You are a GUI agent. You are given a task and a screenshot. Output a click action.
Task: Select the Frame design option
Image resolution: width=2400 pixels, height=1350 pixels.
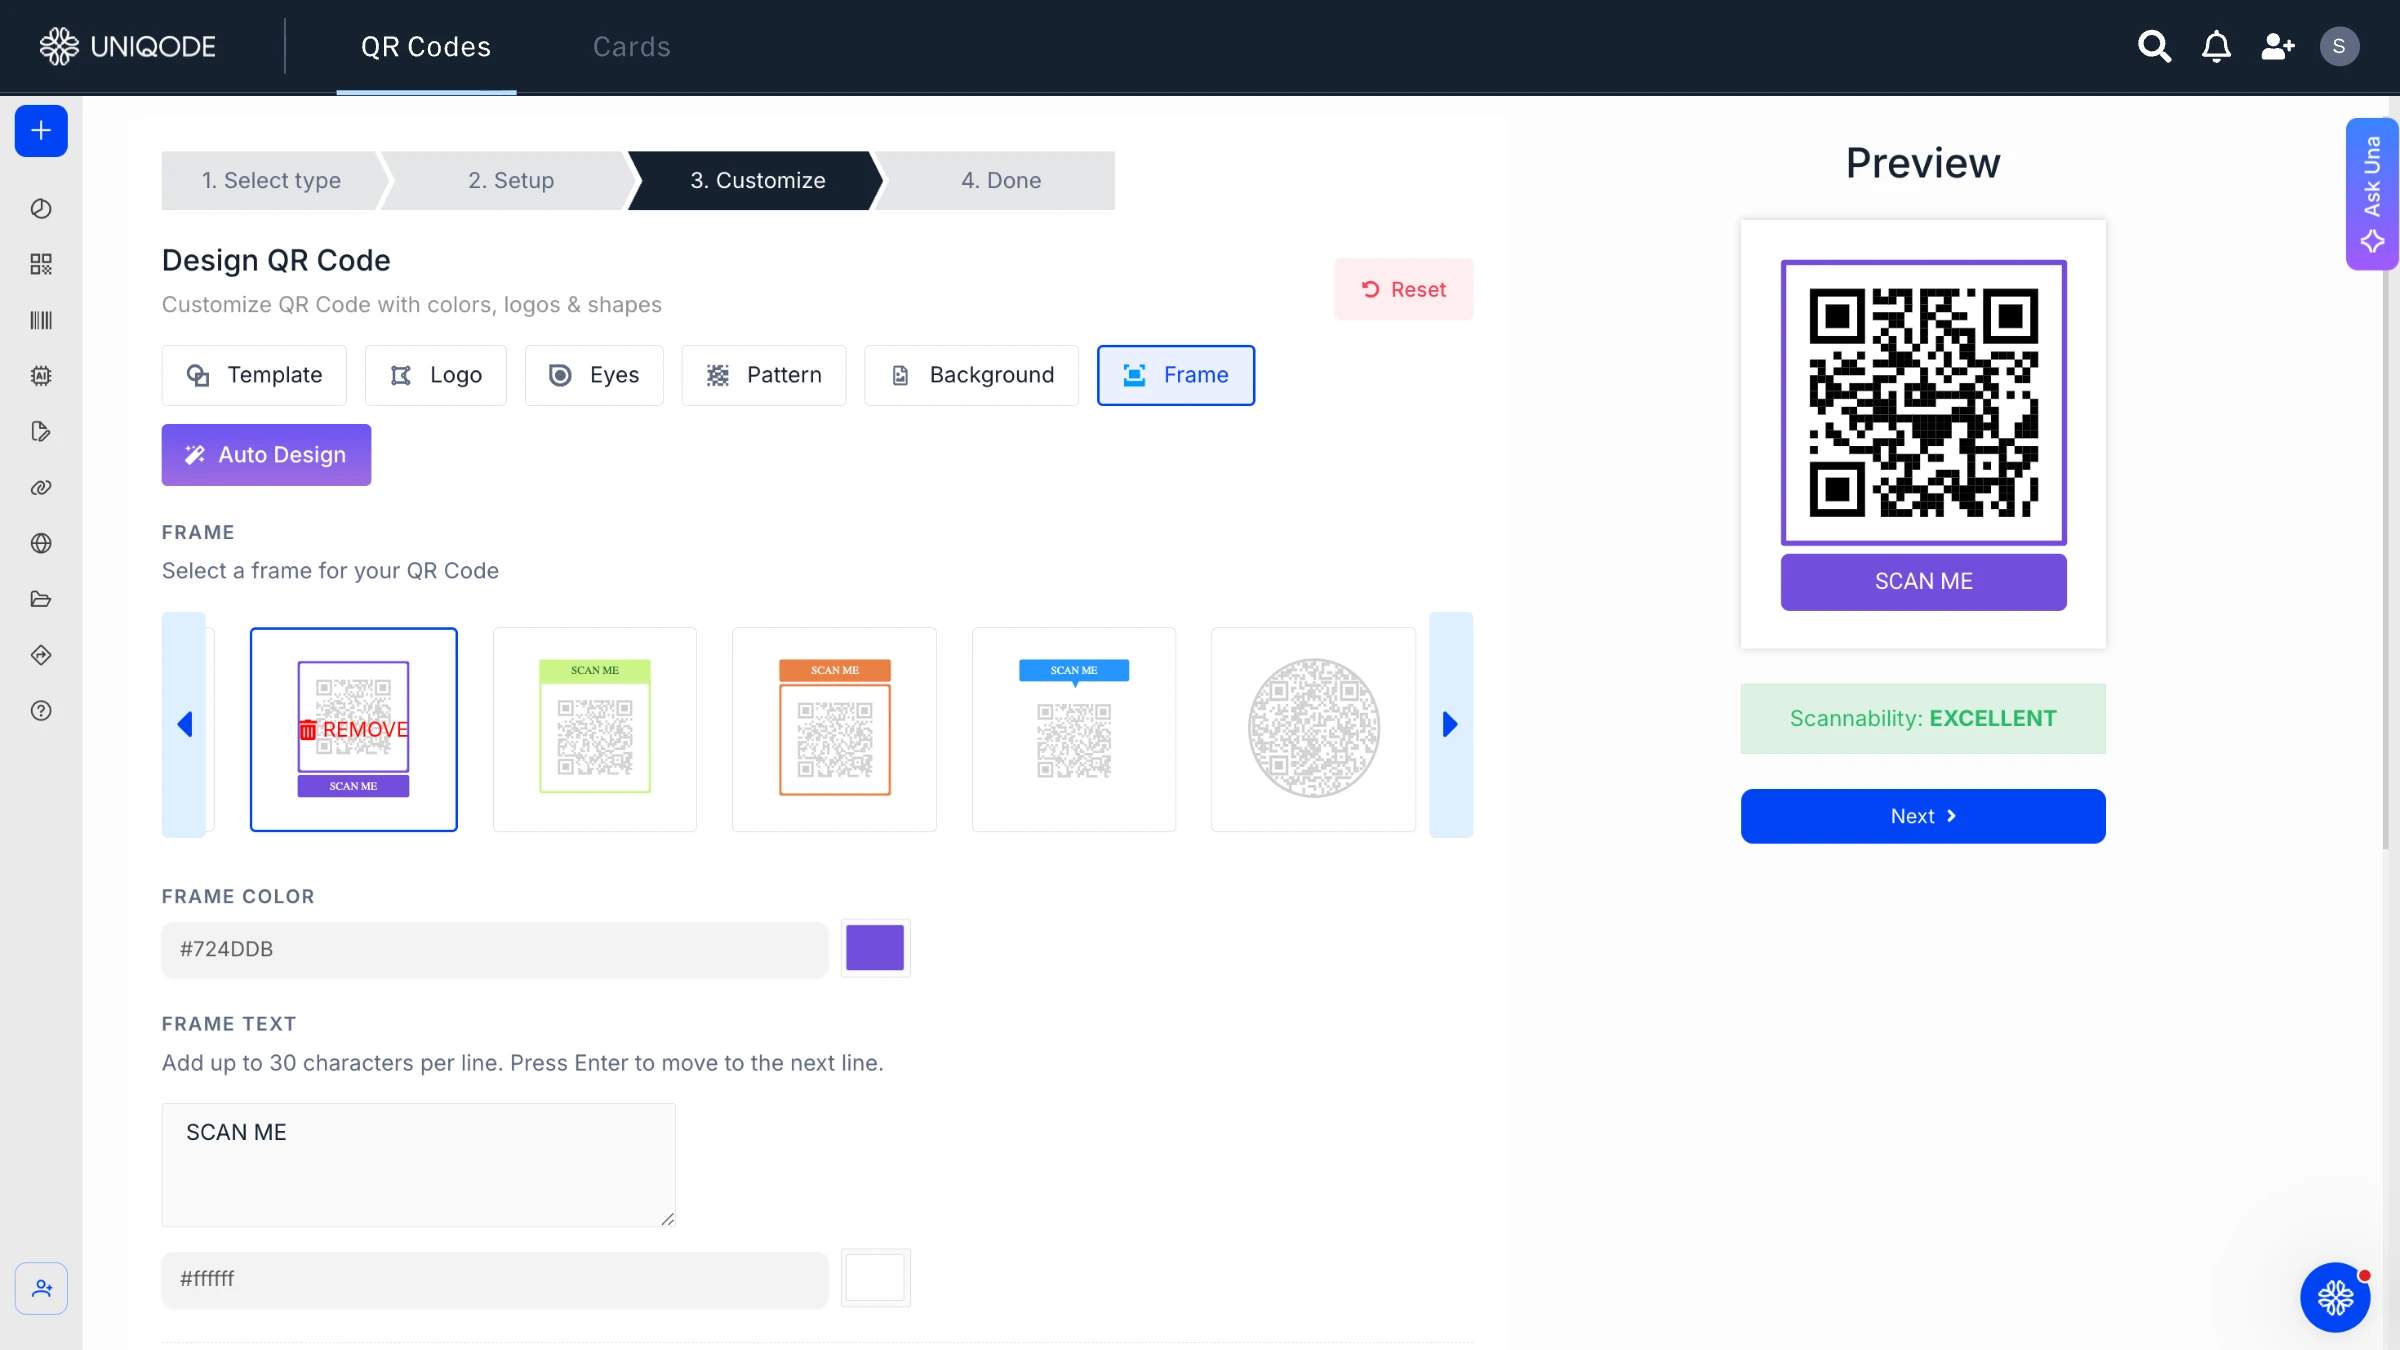click(x=1176, y=375)
